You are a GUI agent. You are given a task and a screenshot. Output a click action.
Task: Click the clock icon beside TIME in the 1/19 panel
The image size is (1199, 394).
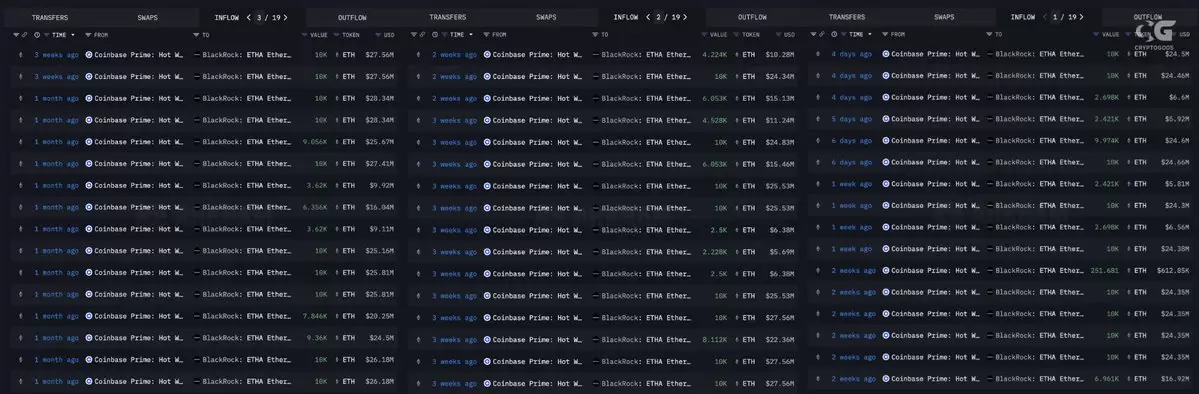point(835,35)
